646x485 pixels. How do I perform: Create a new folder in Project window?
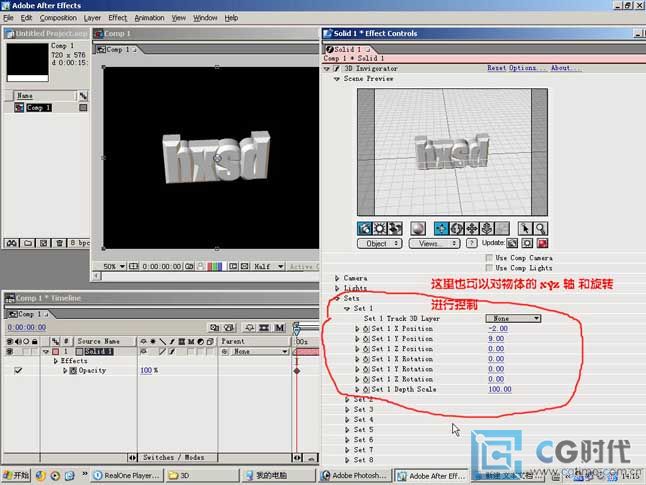coord(28,243)
